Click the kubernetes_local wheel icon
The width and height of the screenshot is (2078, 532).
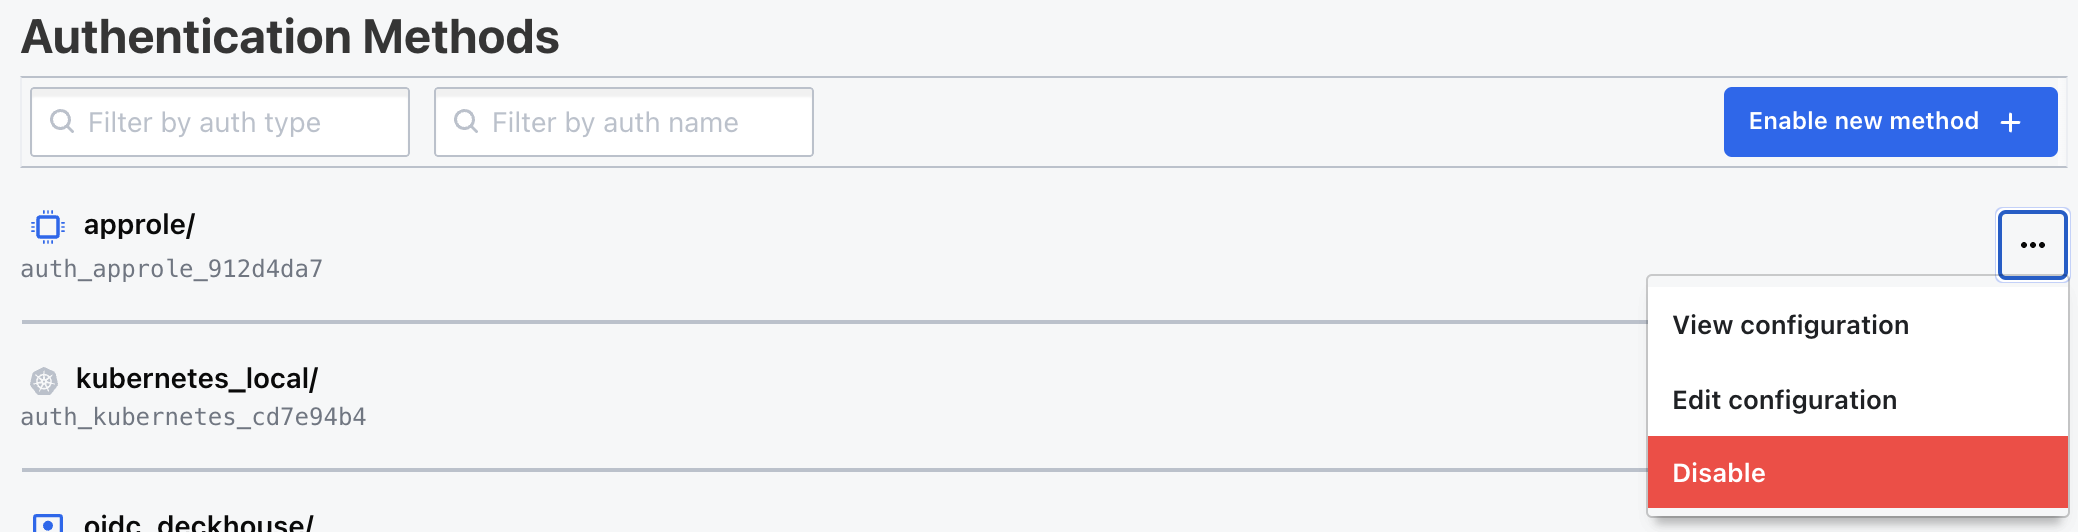click(x=44, y=380)
